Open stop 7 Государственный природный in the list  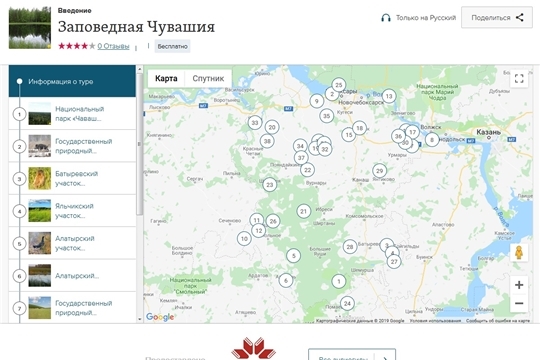[x=72, y=308]
